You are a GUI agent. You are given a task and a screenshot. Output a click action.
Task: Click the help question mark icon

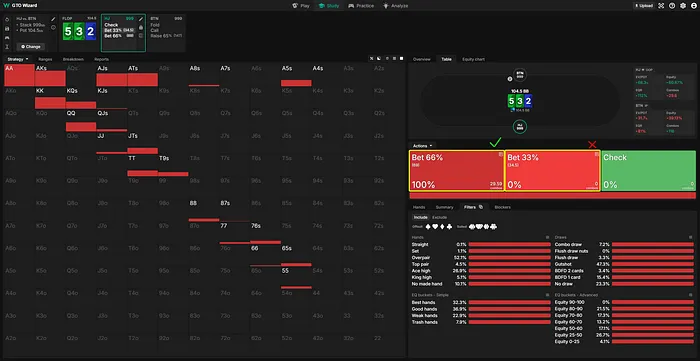(x=672, y=6)
